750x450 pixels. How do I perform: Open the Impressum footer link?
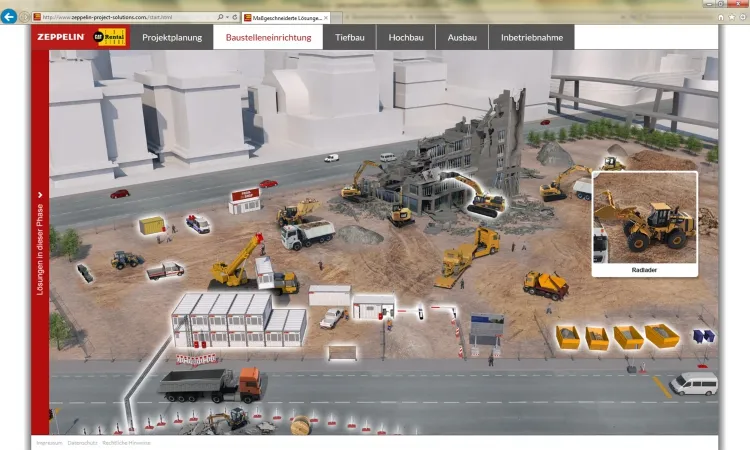point(49,442)
